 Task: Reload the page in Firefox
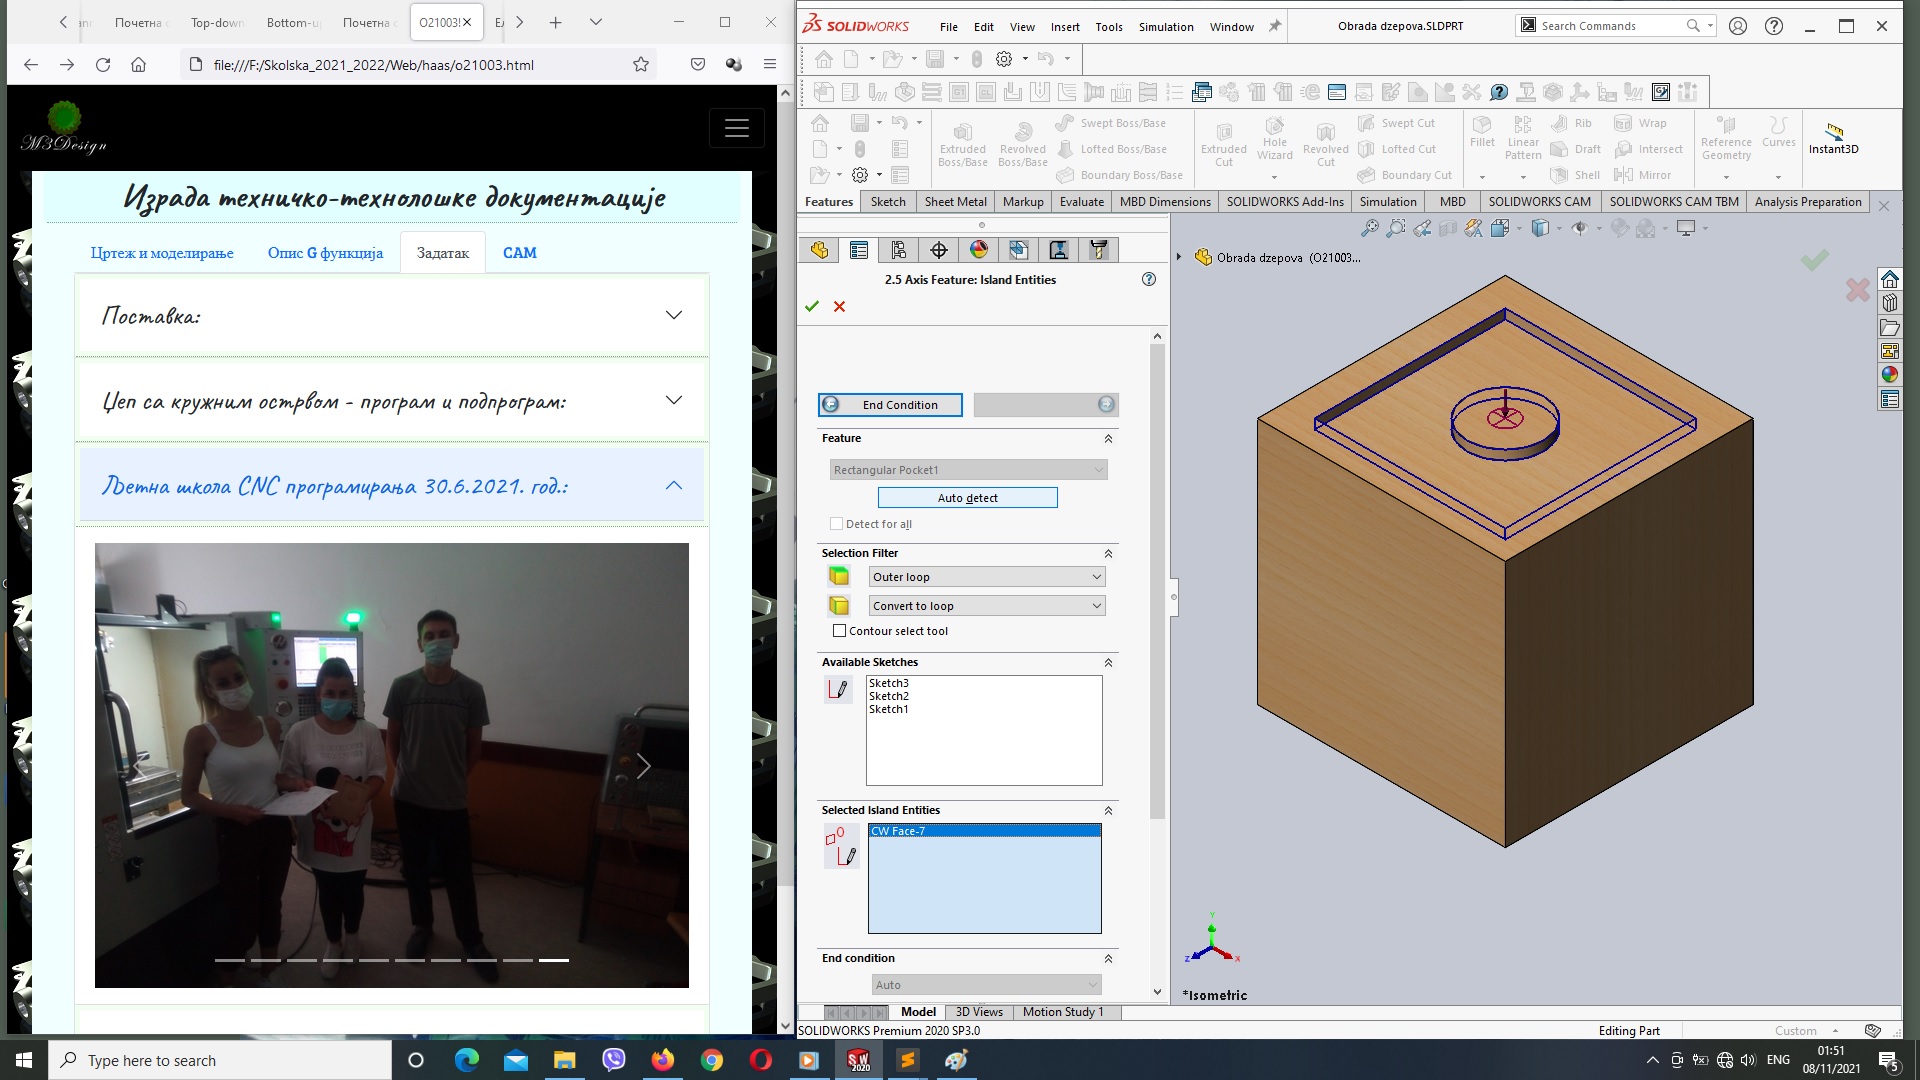(x=103, y=64)
